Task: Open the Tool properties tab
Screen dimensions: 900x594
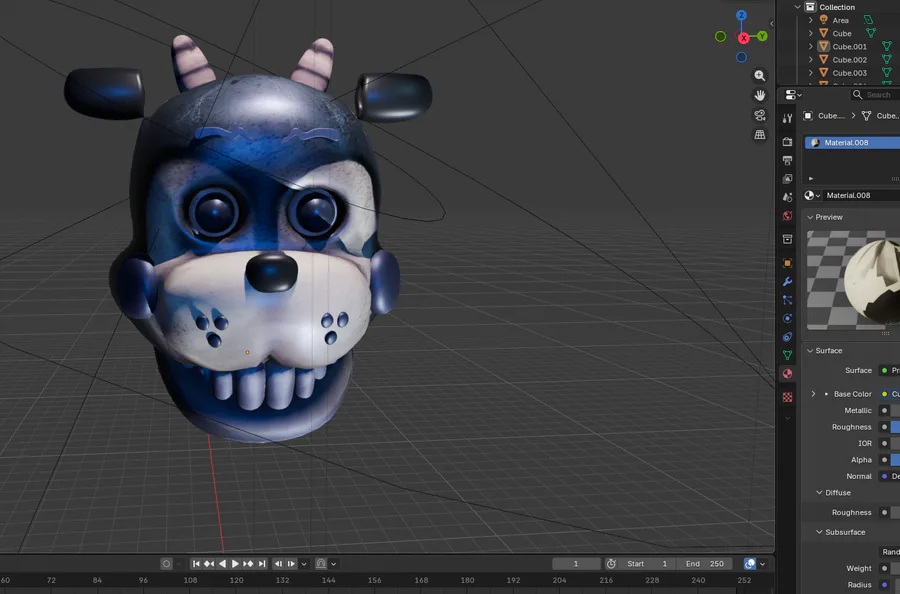Action: pyautogui.click(x=788, y=118)
